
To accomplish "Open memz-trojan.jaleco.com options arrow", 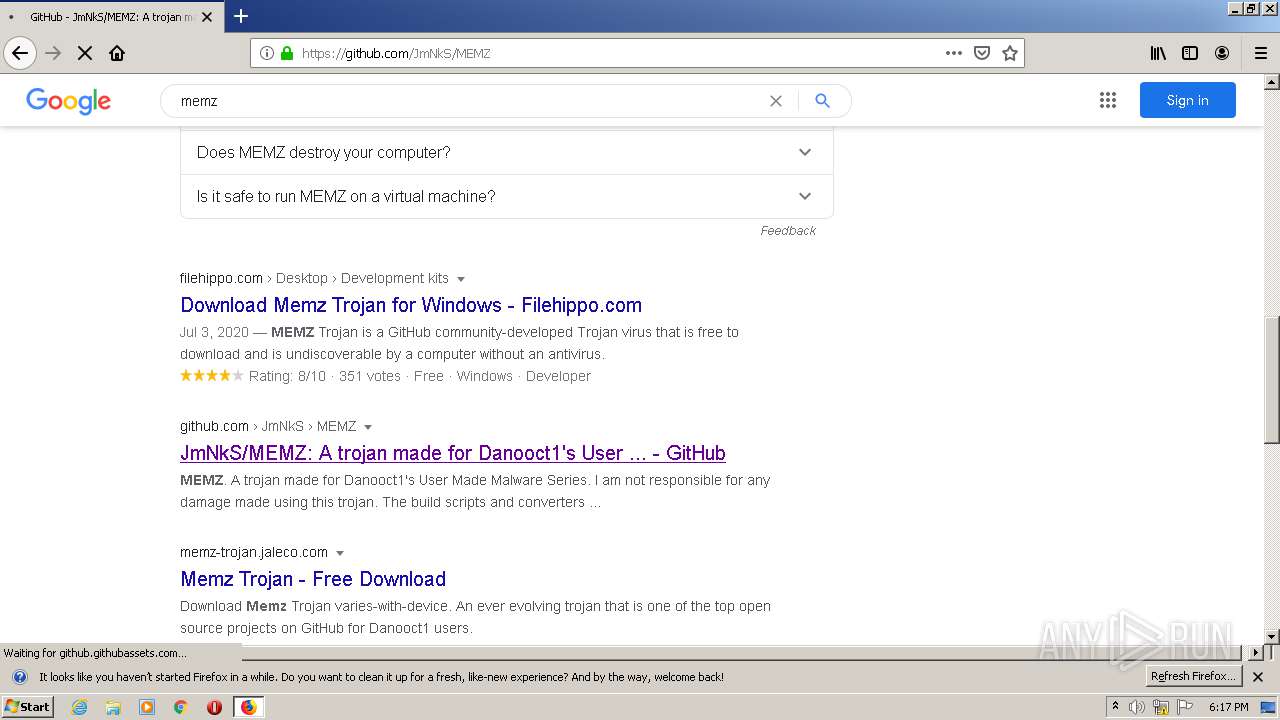I will pos(340,553).
